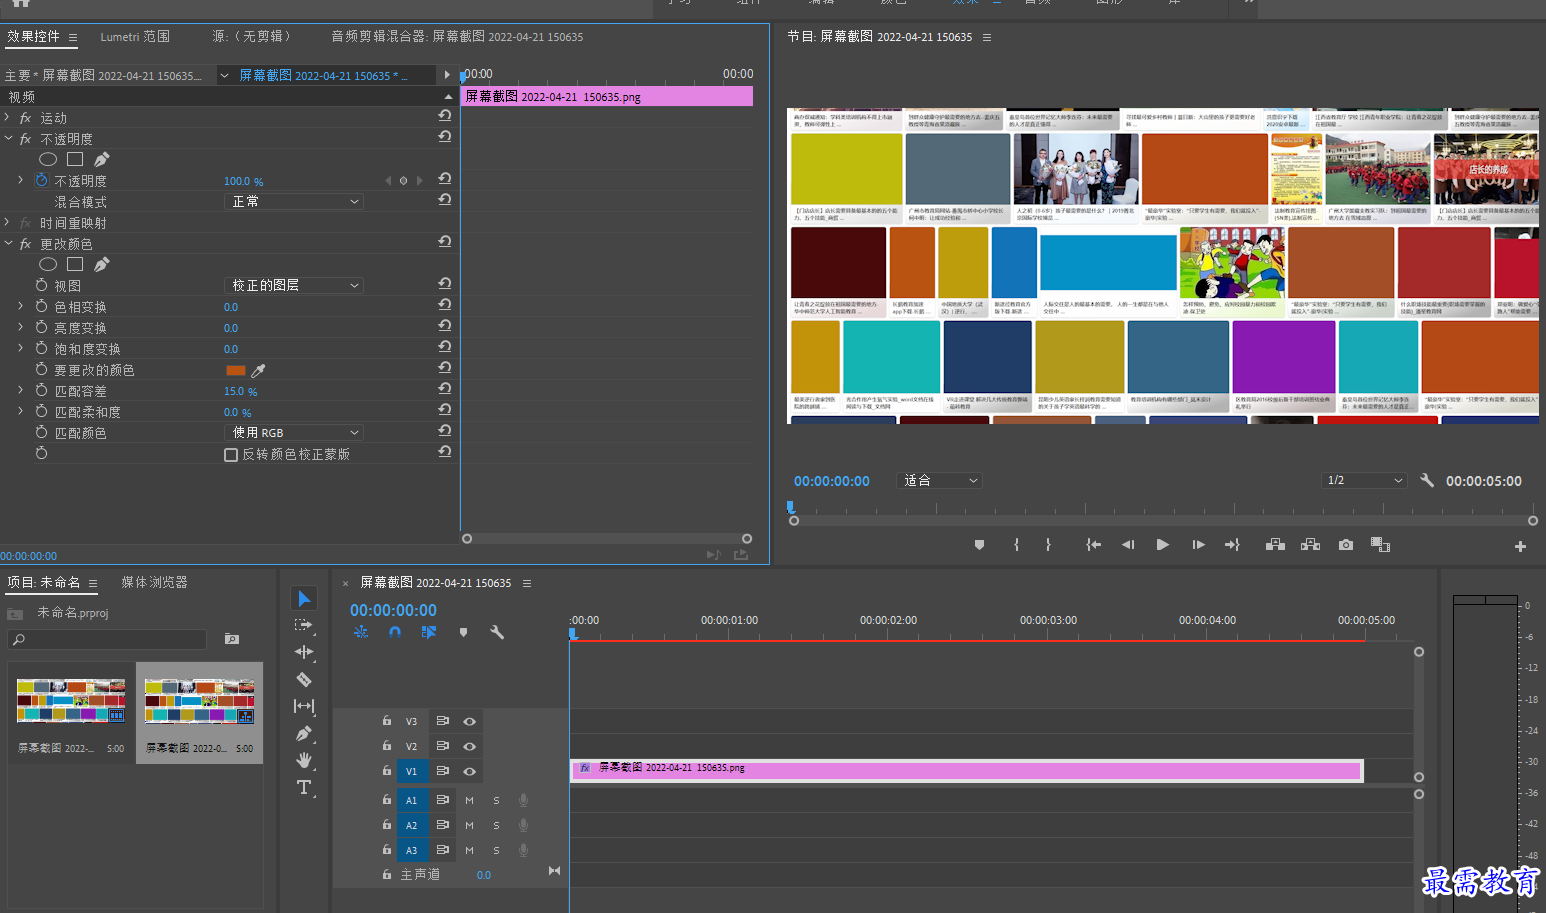Click the Matching Tolerance 15.0 % value
The image size is (1546, 913).
coord(240,391)
